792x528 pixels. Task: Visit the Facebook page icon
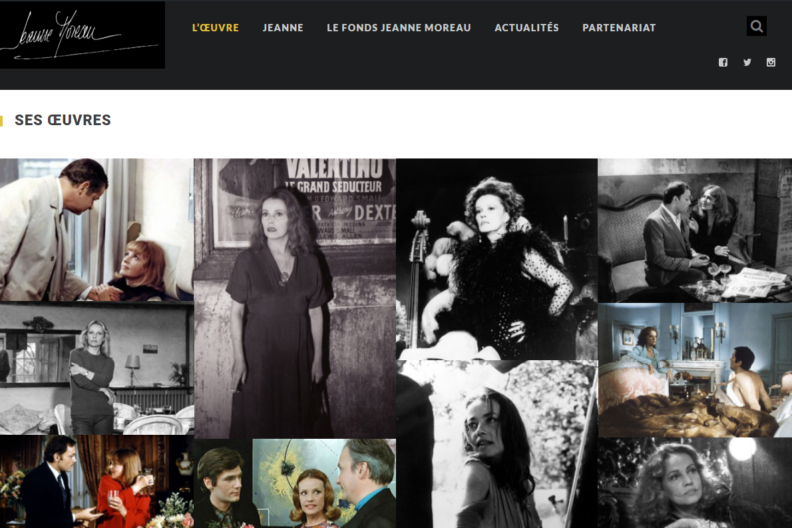click(723, 62)
